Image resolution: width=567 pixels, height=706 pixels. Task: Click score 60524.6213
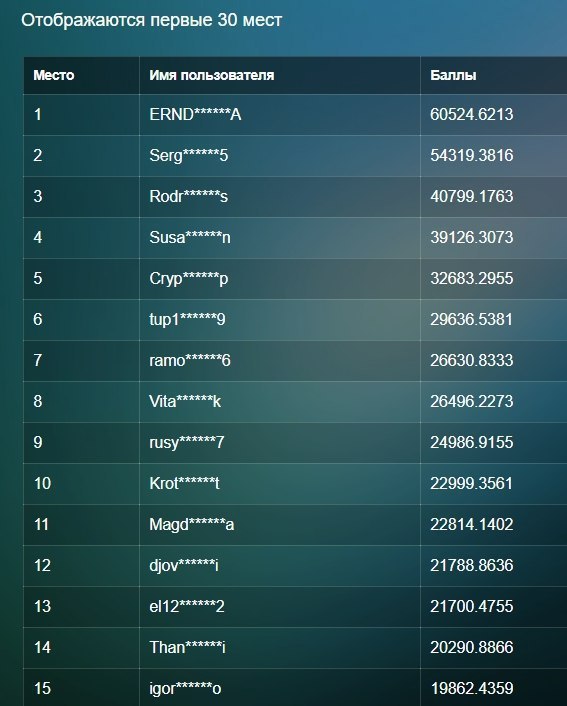(x=472, y=114)
